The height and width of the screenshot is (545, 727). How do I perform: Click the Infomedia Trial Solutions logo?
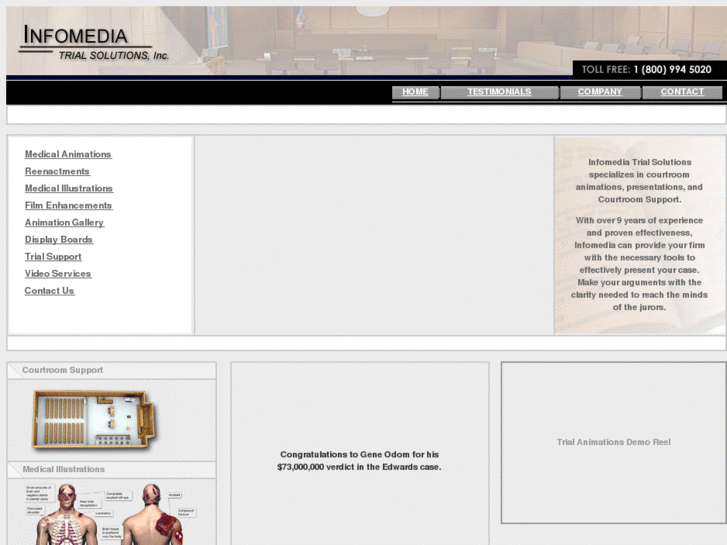(x=95, y=43)
